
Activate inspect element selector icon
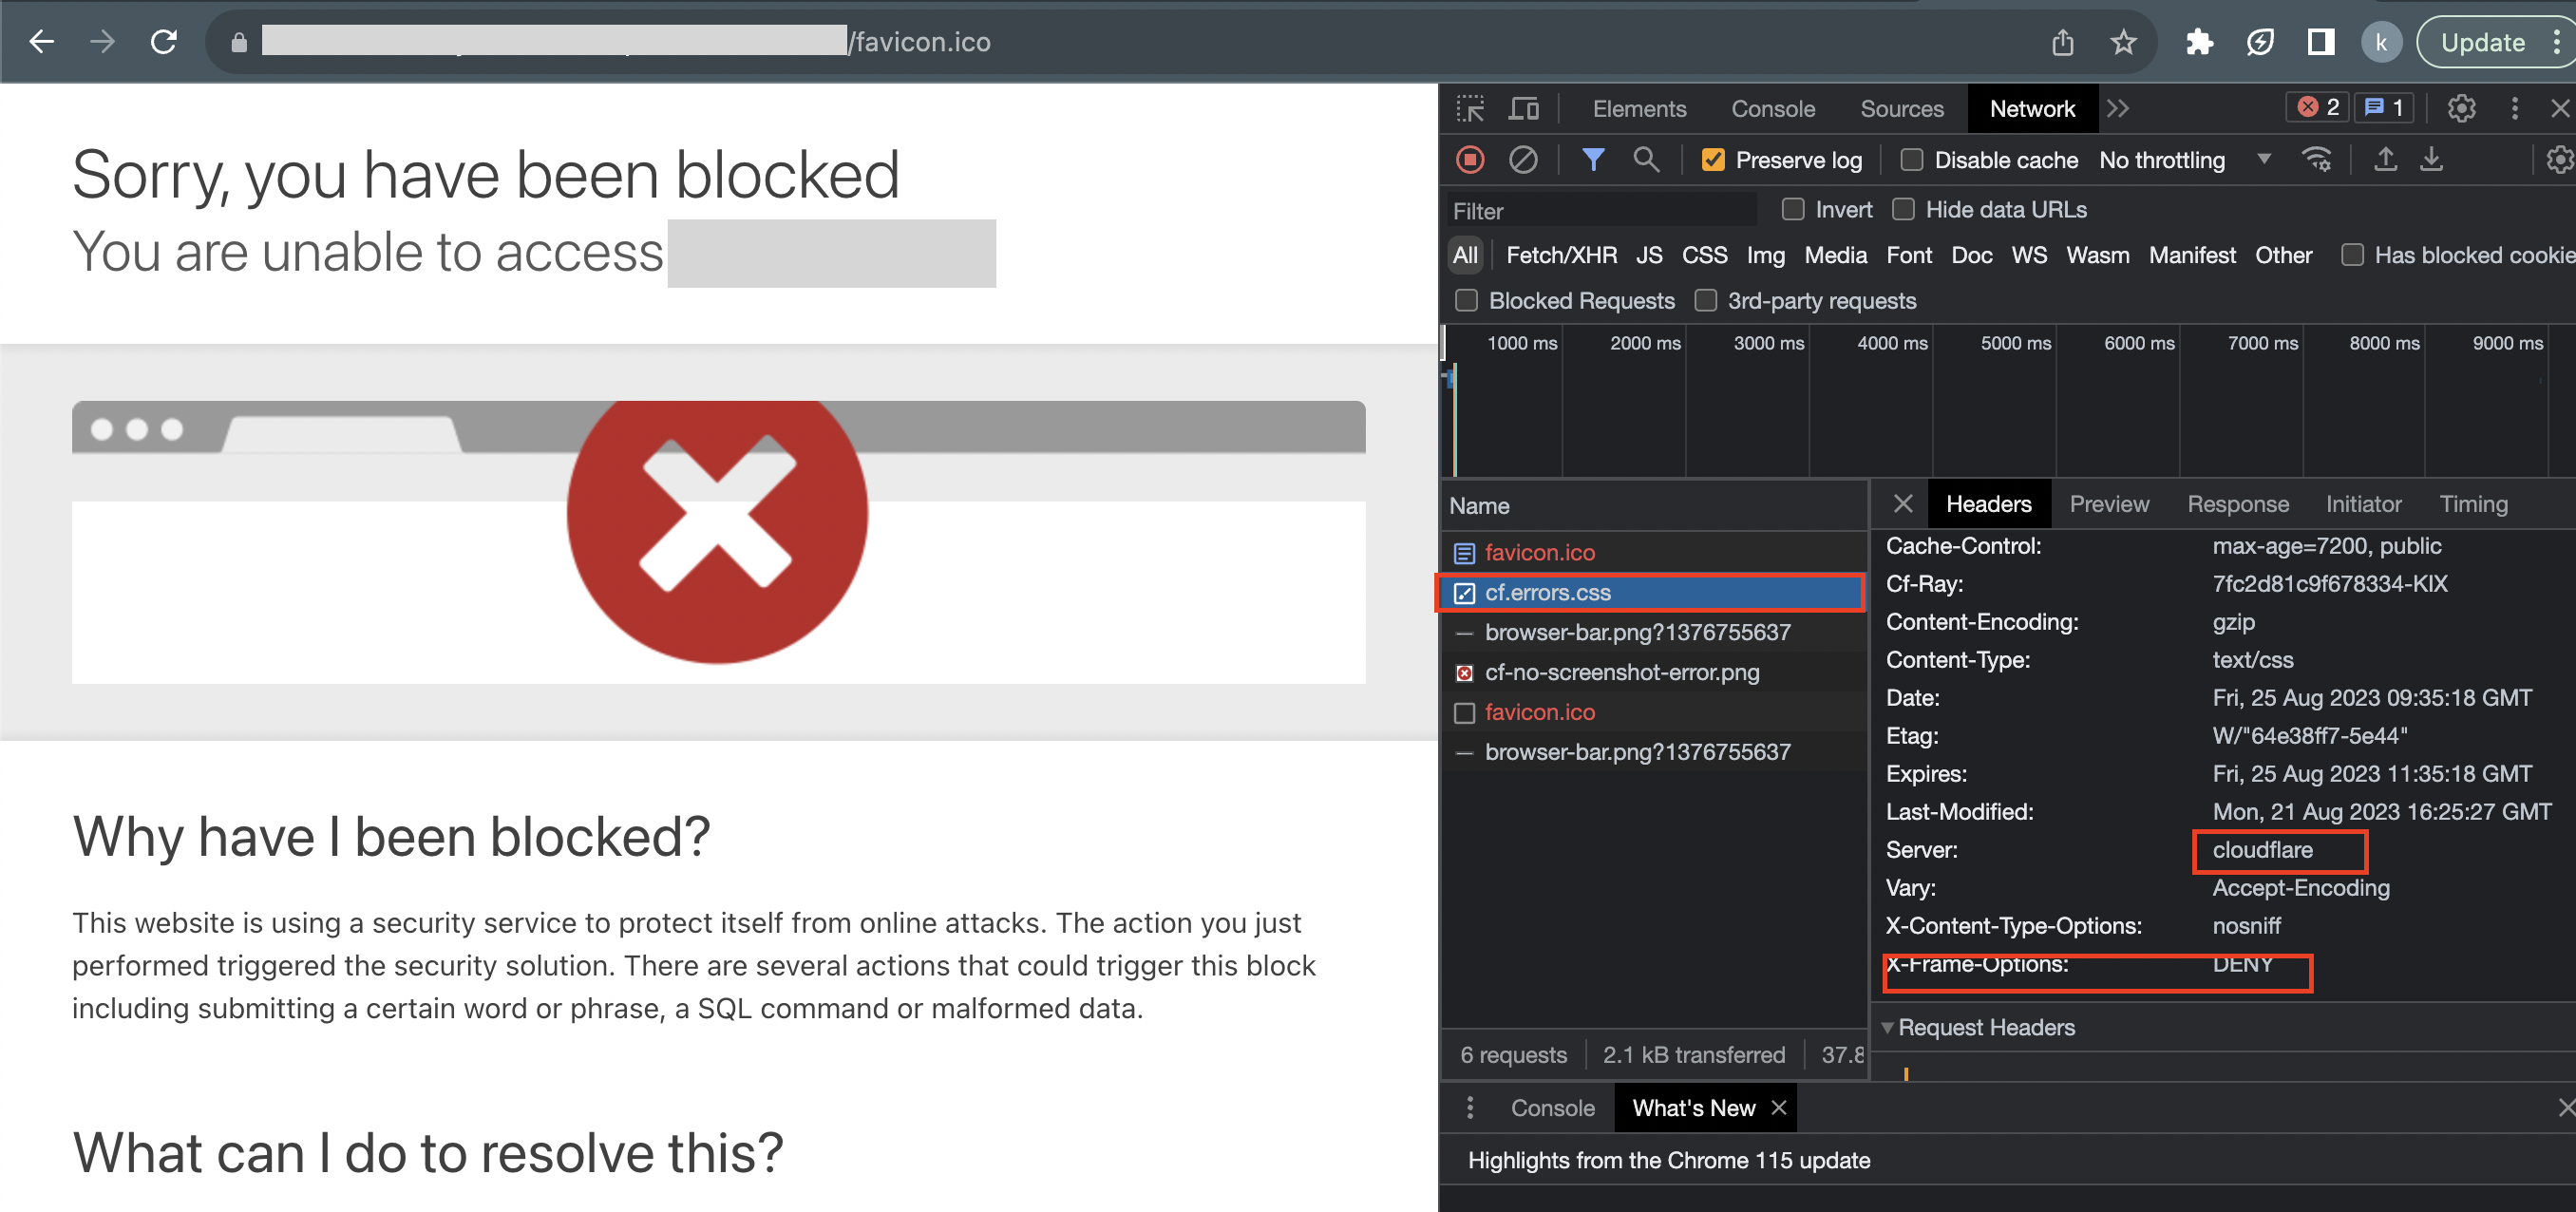[1470, 109]
